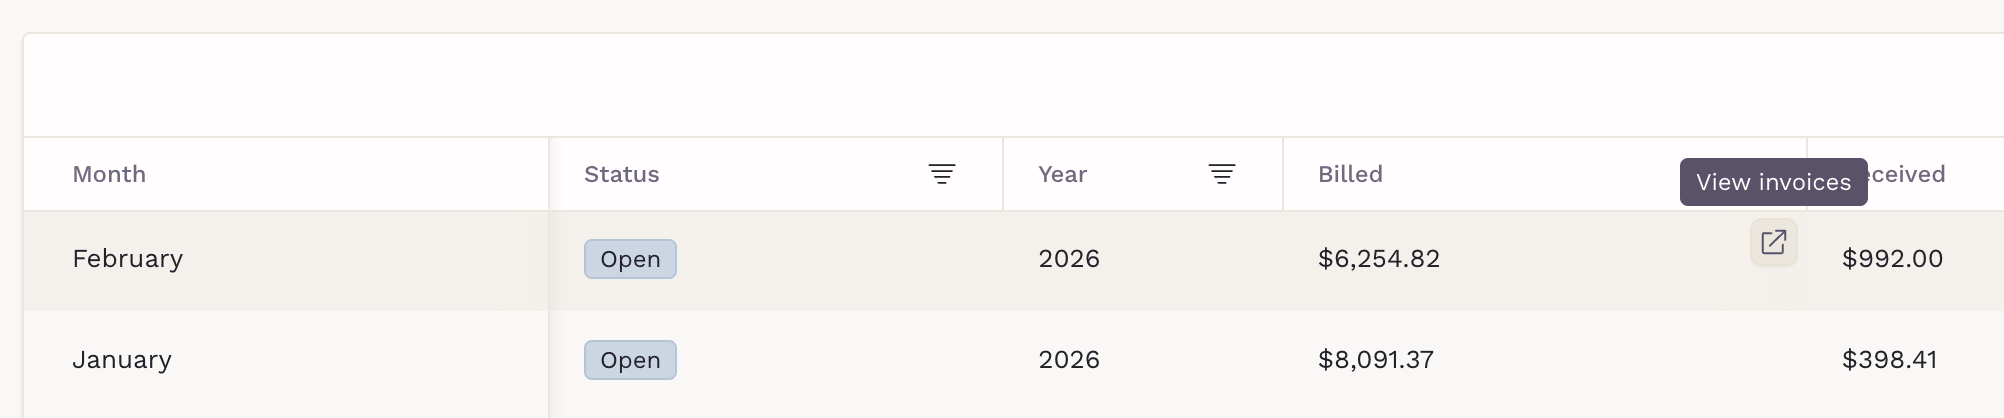Click the View invoices tooltip label
The height and width of the screenshot is (418, 2004).
[1773, 182]
